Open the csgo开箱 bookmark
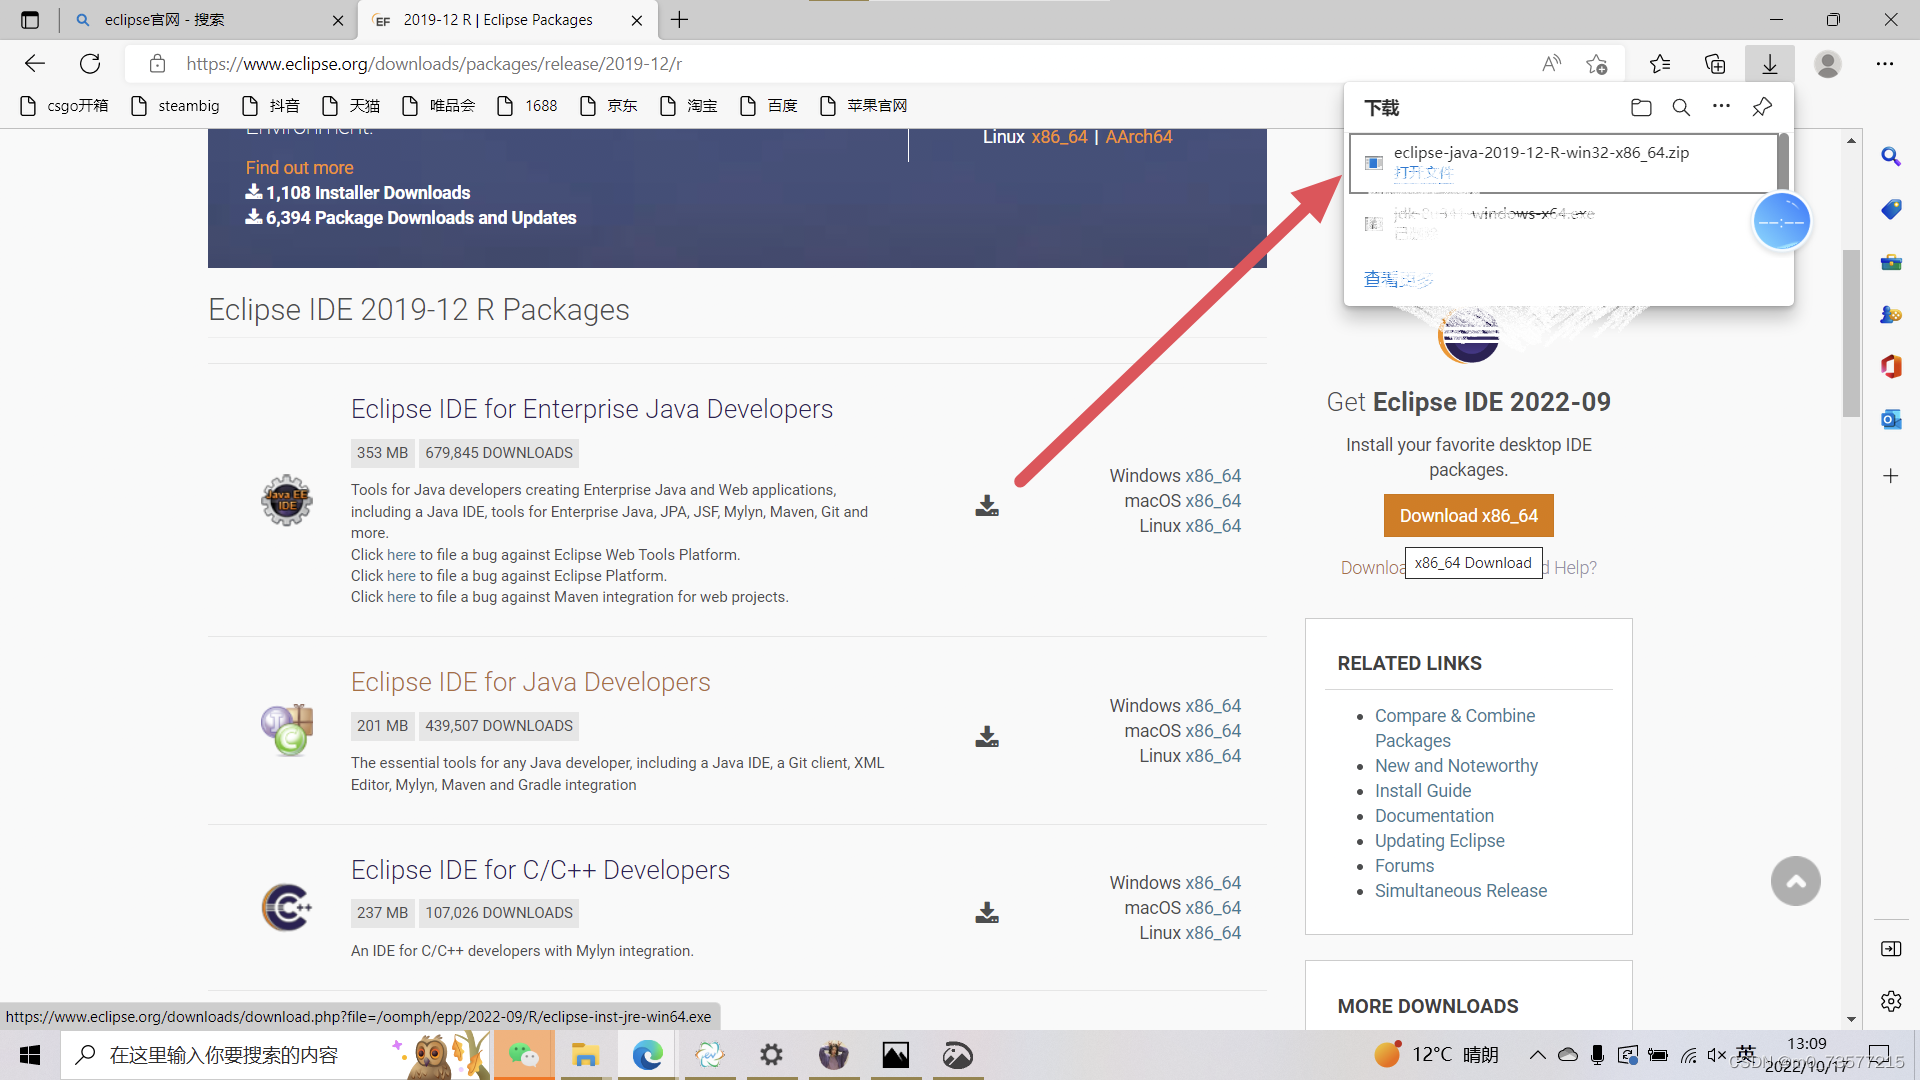The height and width of the screenshot is (1080, 1920). [64, 106]
